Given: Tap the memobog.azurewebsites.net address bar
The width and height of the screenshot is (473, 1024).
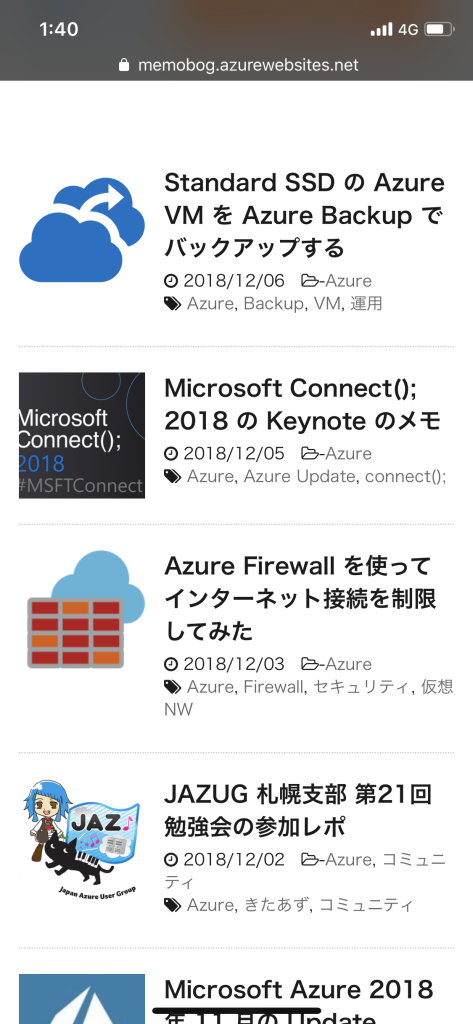Looking at the screenshot, I should click(x=239, y=65).
